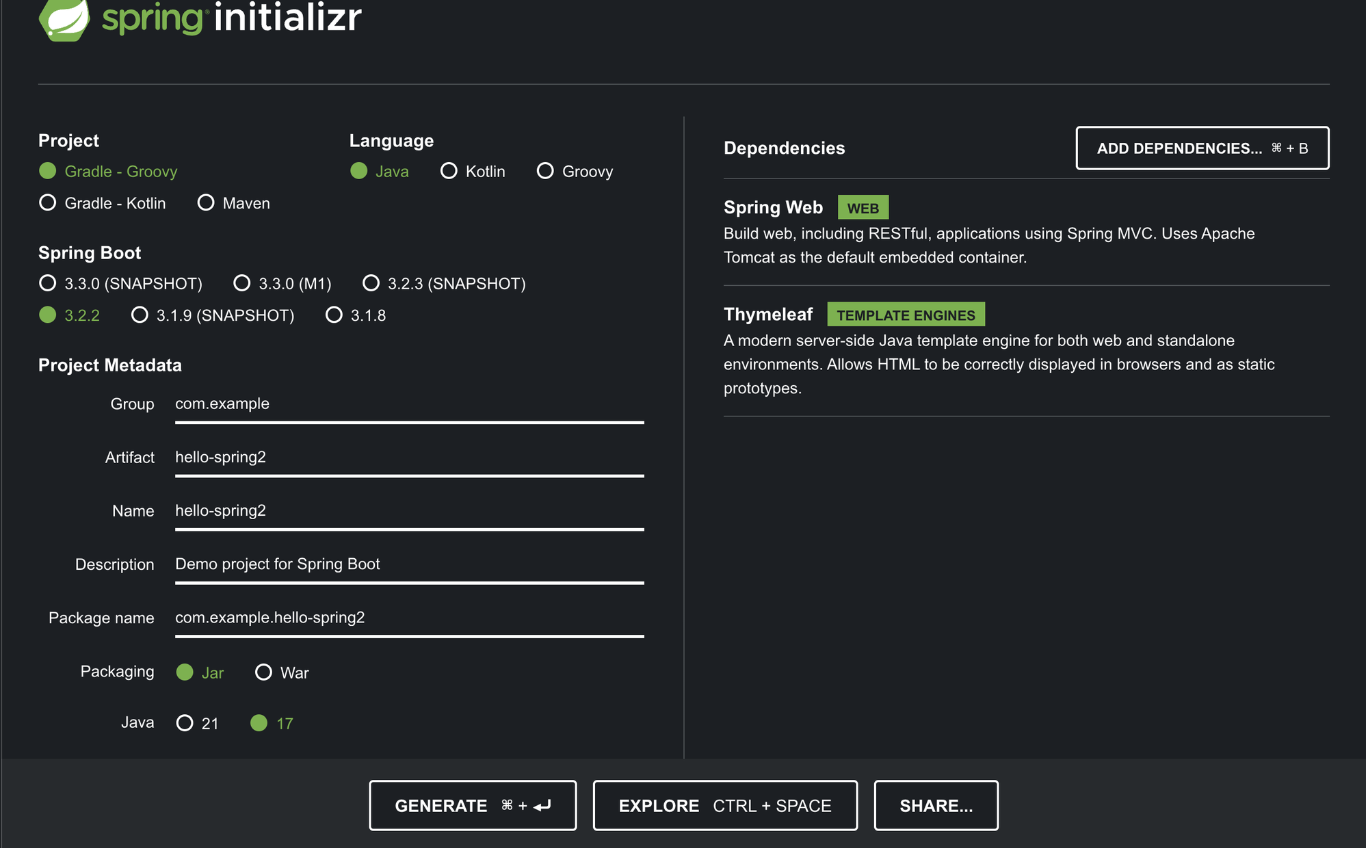Screen dimensions: 1366x848
Task: Click the Package name input field
Action: (409, 618)
